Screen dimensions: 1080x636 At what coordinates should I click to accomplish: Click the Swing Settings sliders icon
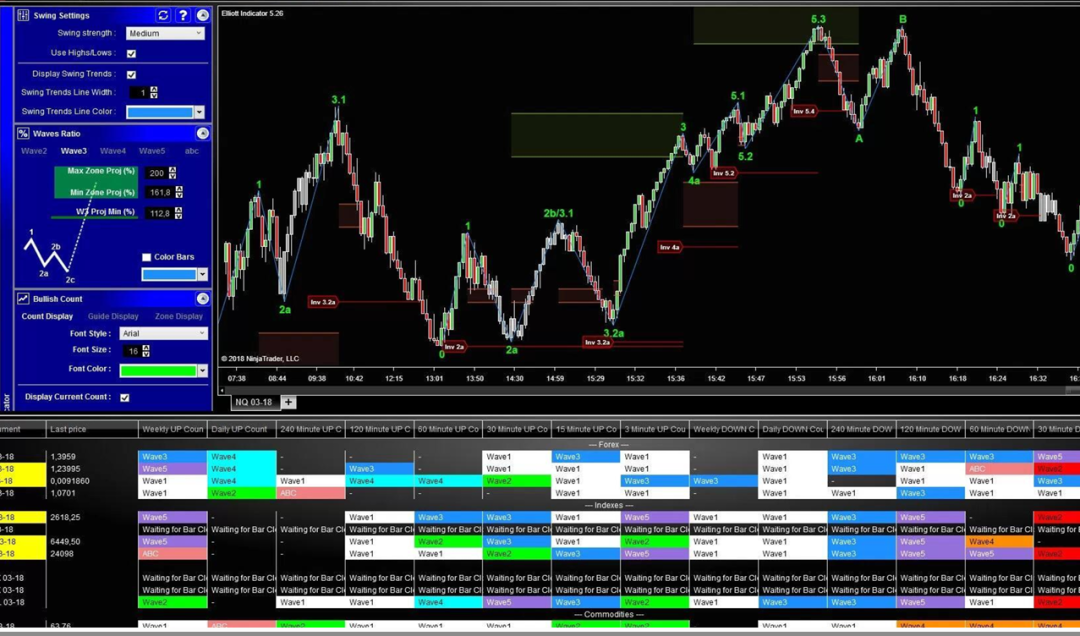click(x=23, y=15)
